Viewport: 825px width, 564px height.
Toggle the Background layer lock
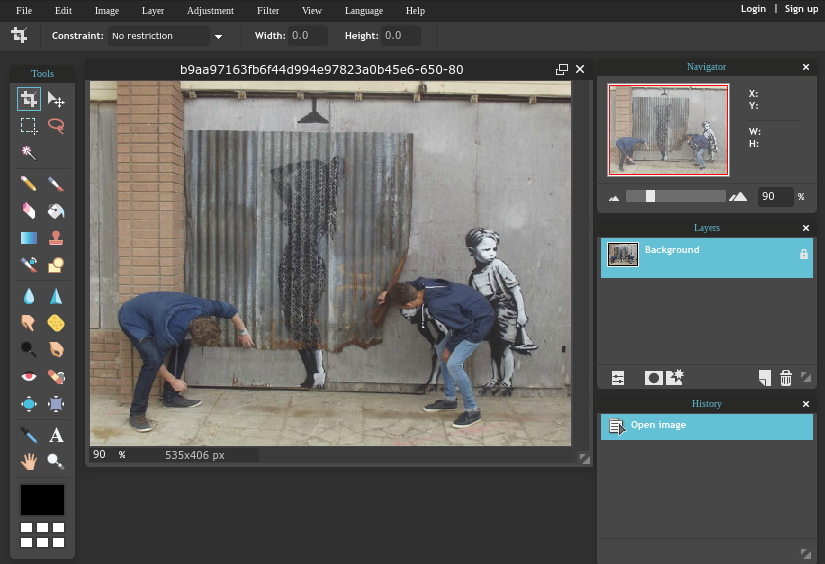click(x=803, y=255)
